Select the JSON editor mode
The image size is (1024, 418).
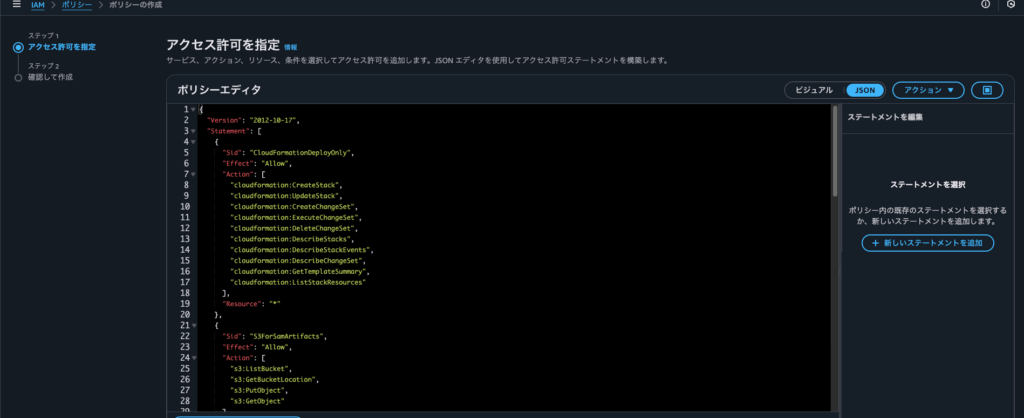(866, 90)
